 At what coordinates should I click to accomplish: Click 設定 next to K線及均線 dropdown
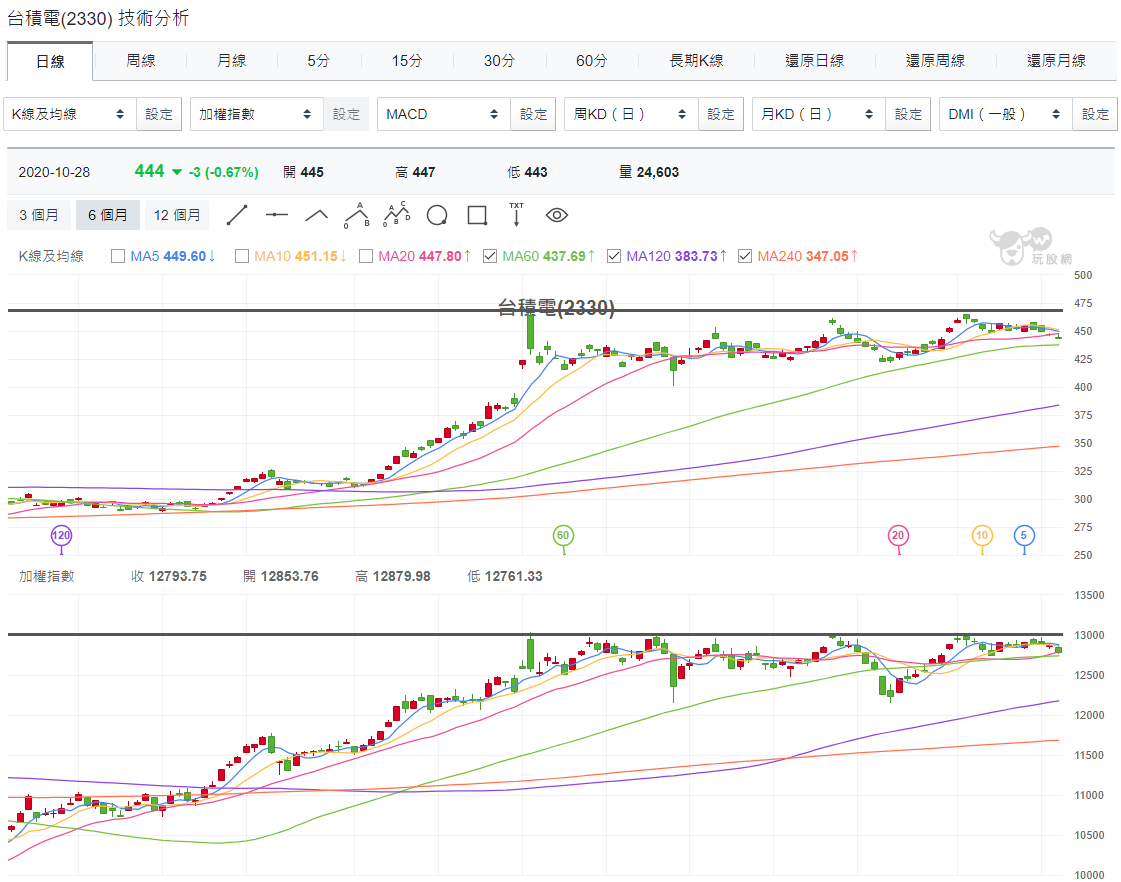click(159, 114)
